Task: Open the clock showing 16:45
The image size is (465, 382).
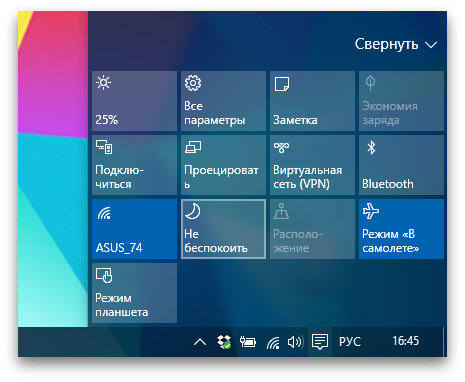Action: (x=405, y=341)
